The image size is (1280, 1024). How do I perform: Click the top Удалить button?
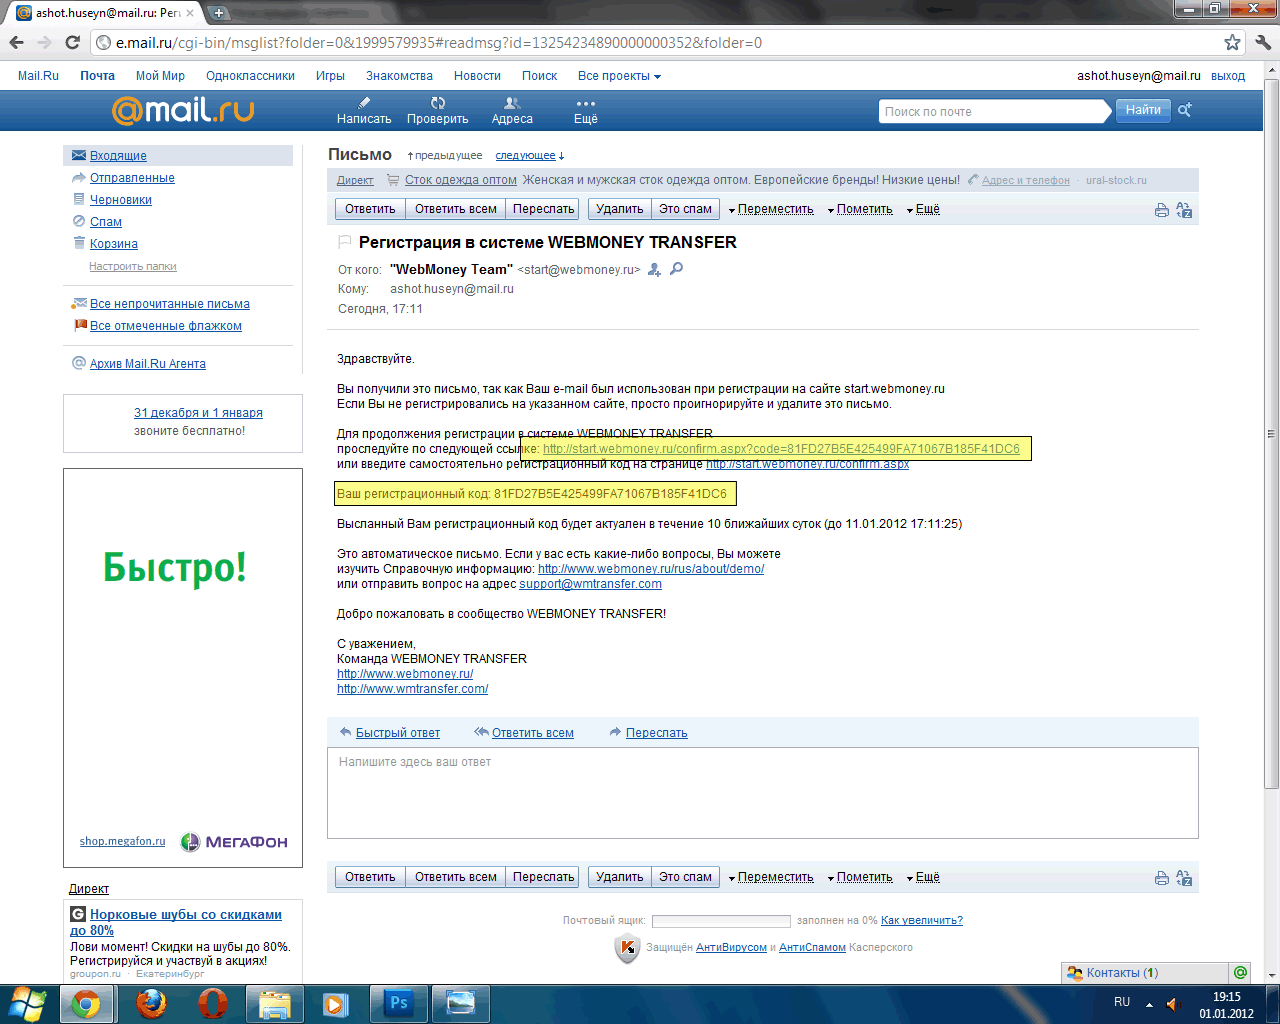pyautogui.click(x=620, y=209)
